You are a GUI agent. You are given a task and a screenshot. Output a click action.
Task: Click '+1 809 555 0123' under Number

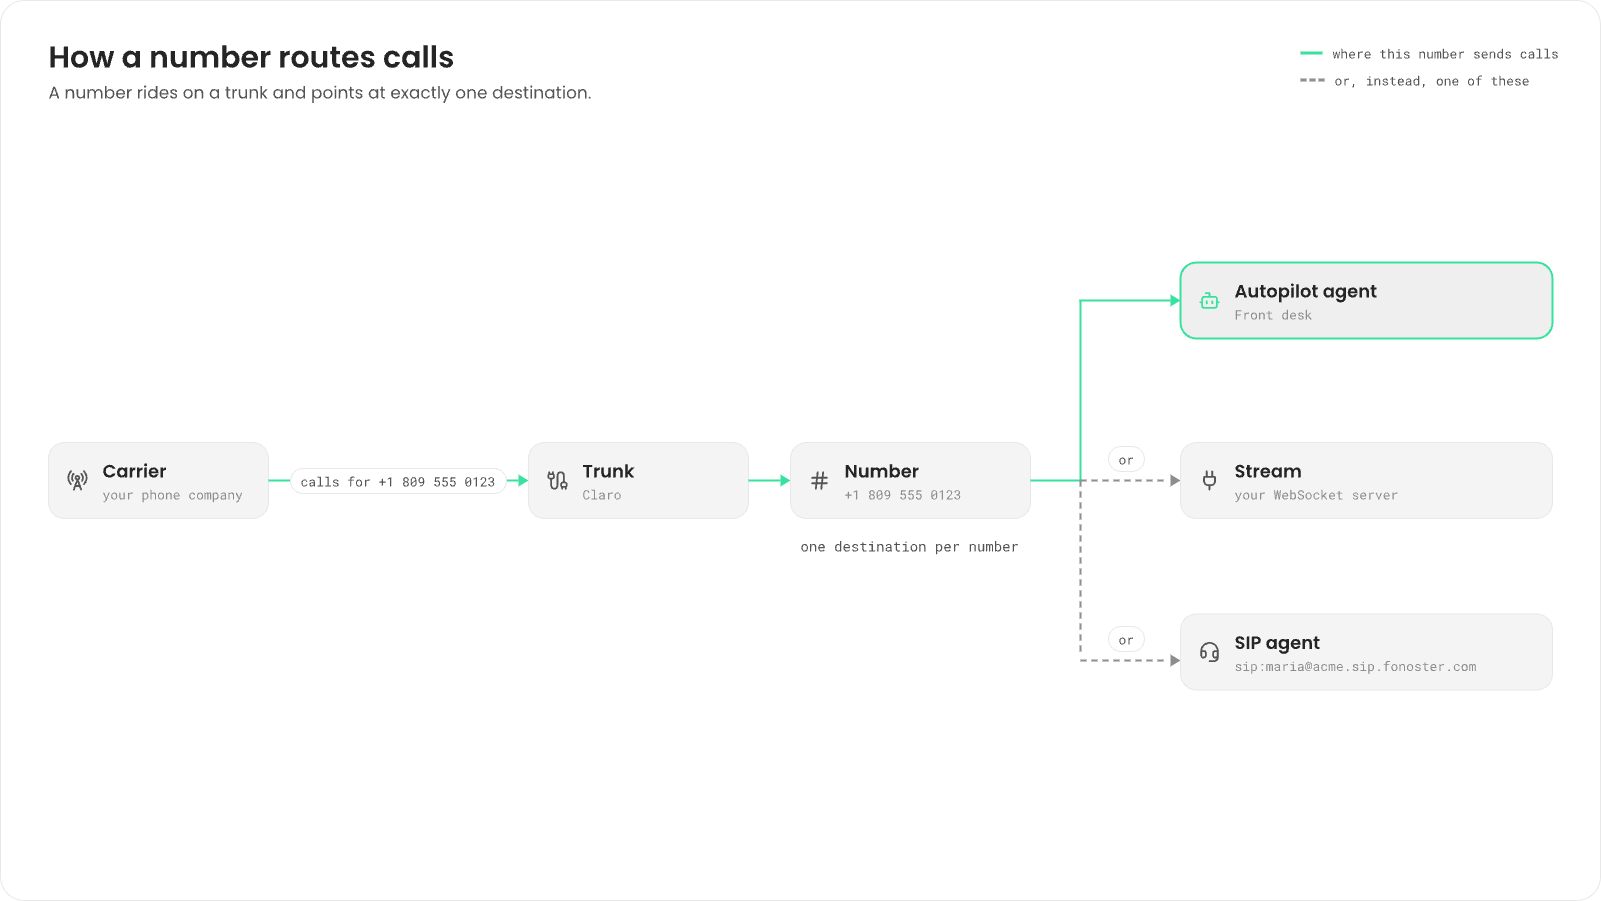(902, 495)
